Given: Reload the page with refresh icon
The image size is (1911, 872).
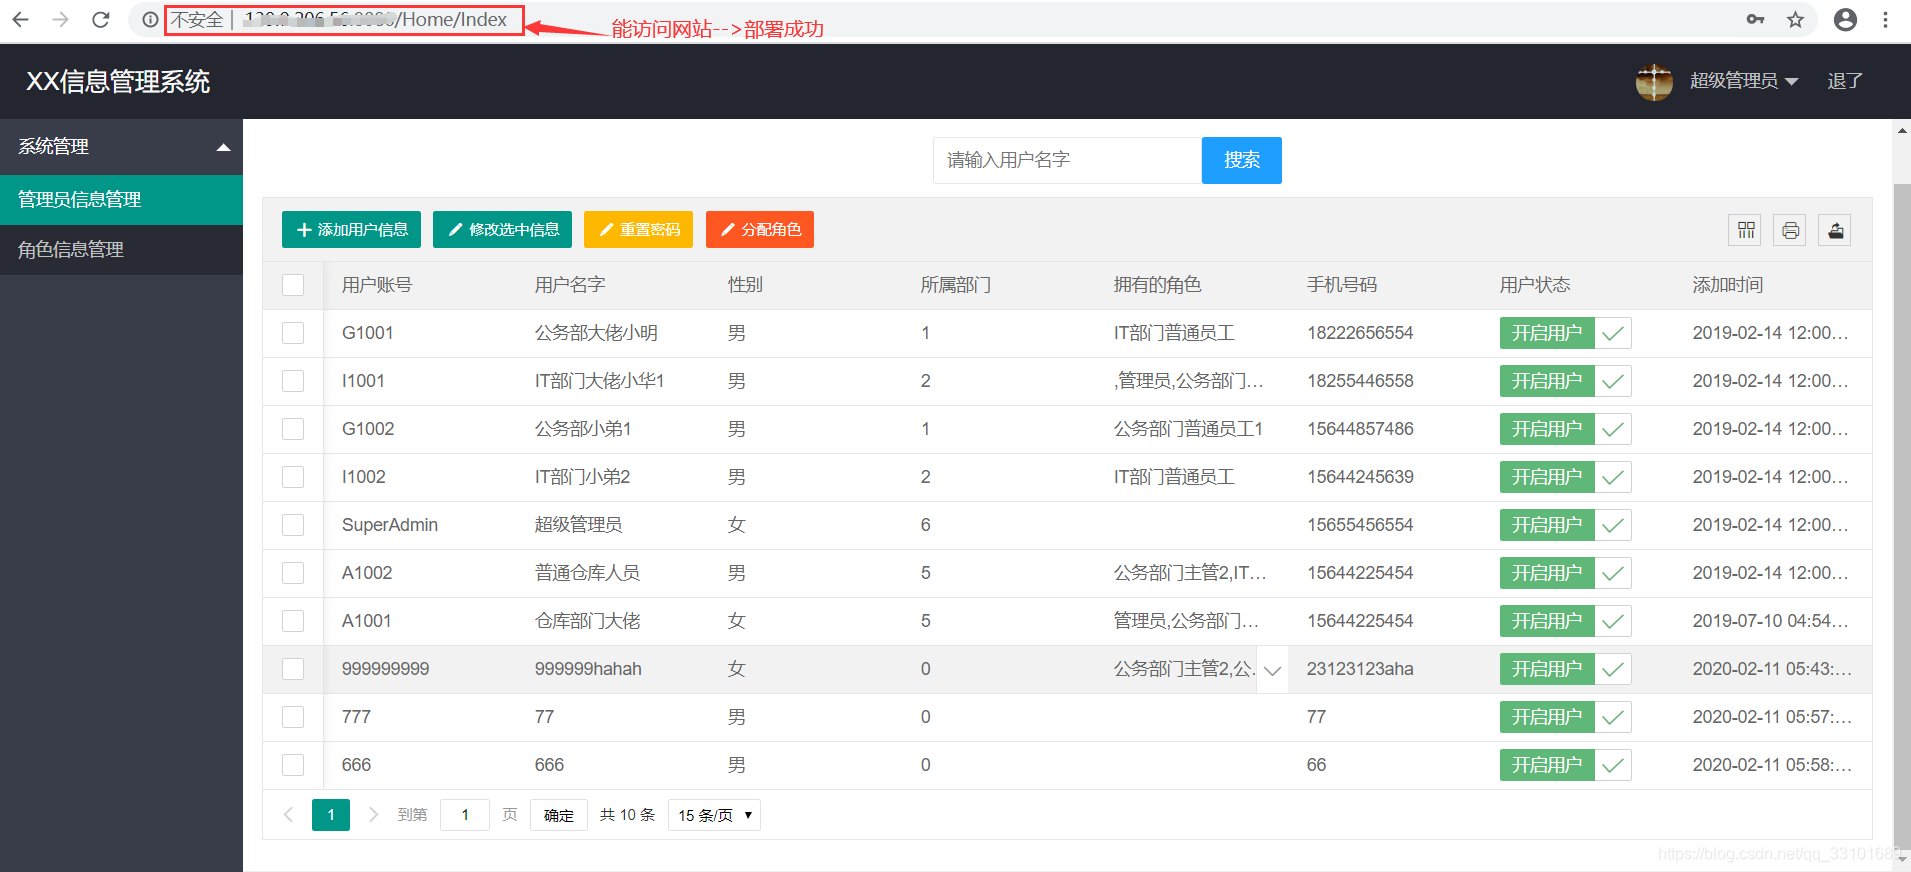Looking at the screenshot, I should coord(100,19).
